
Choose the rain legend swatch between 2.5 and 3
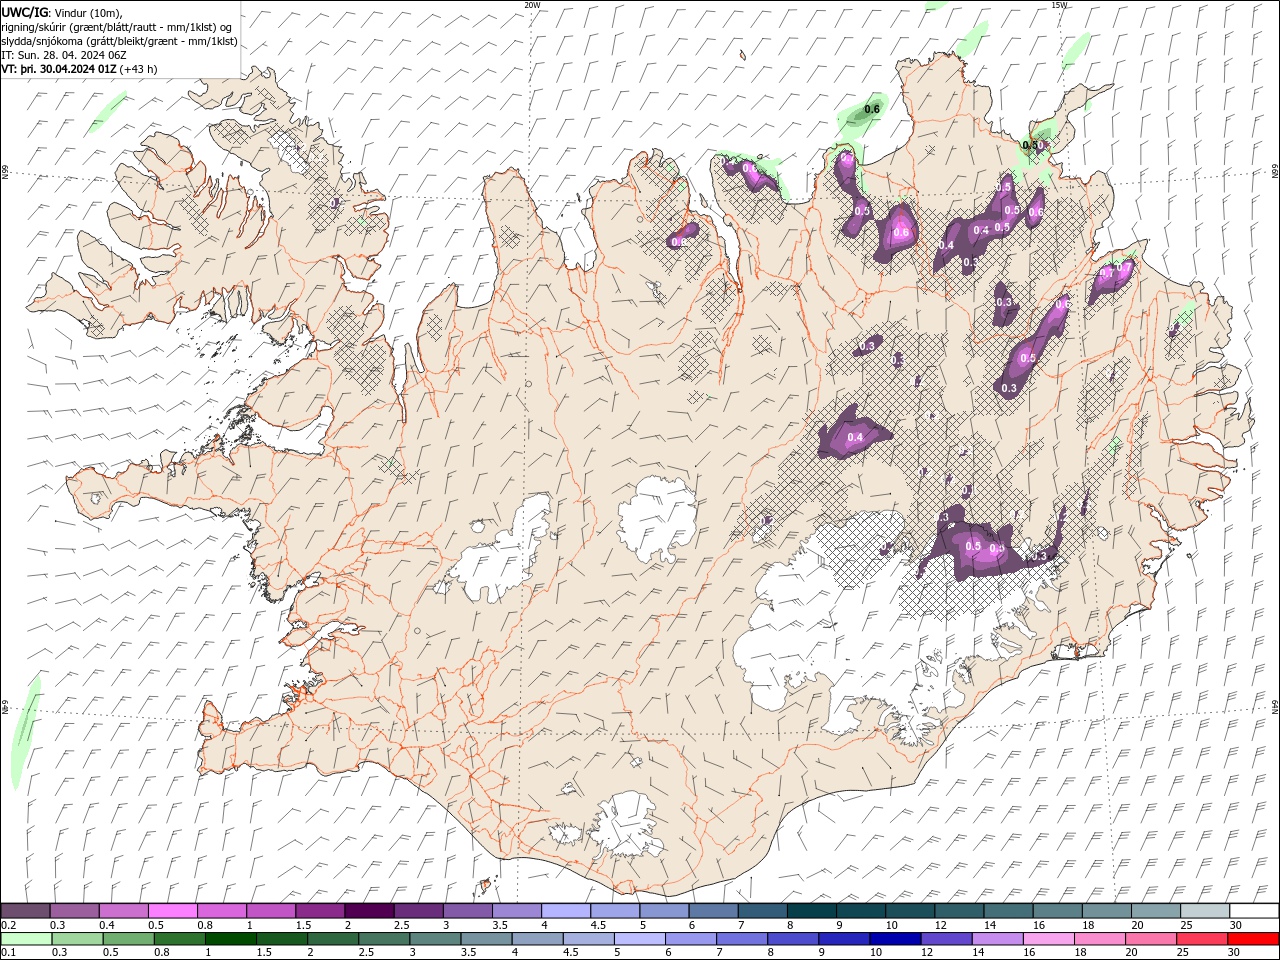[x=384, y=939]
